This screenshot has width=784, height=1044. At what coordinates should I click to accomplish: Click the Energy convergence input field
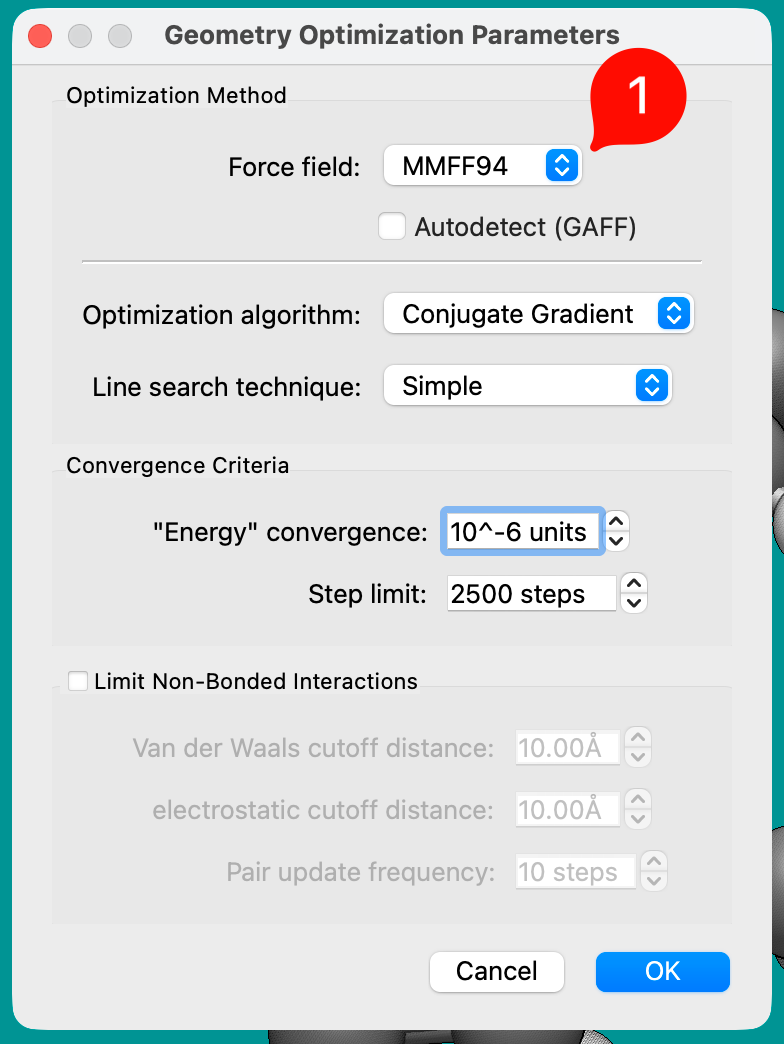[520, 532]
